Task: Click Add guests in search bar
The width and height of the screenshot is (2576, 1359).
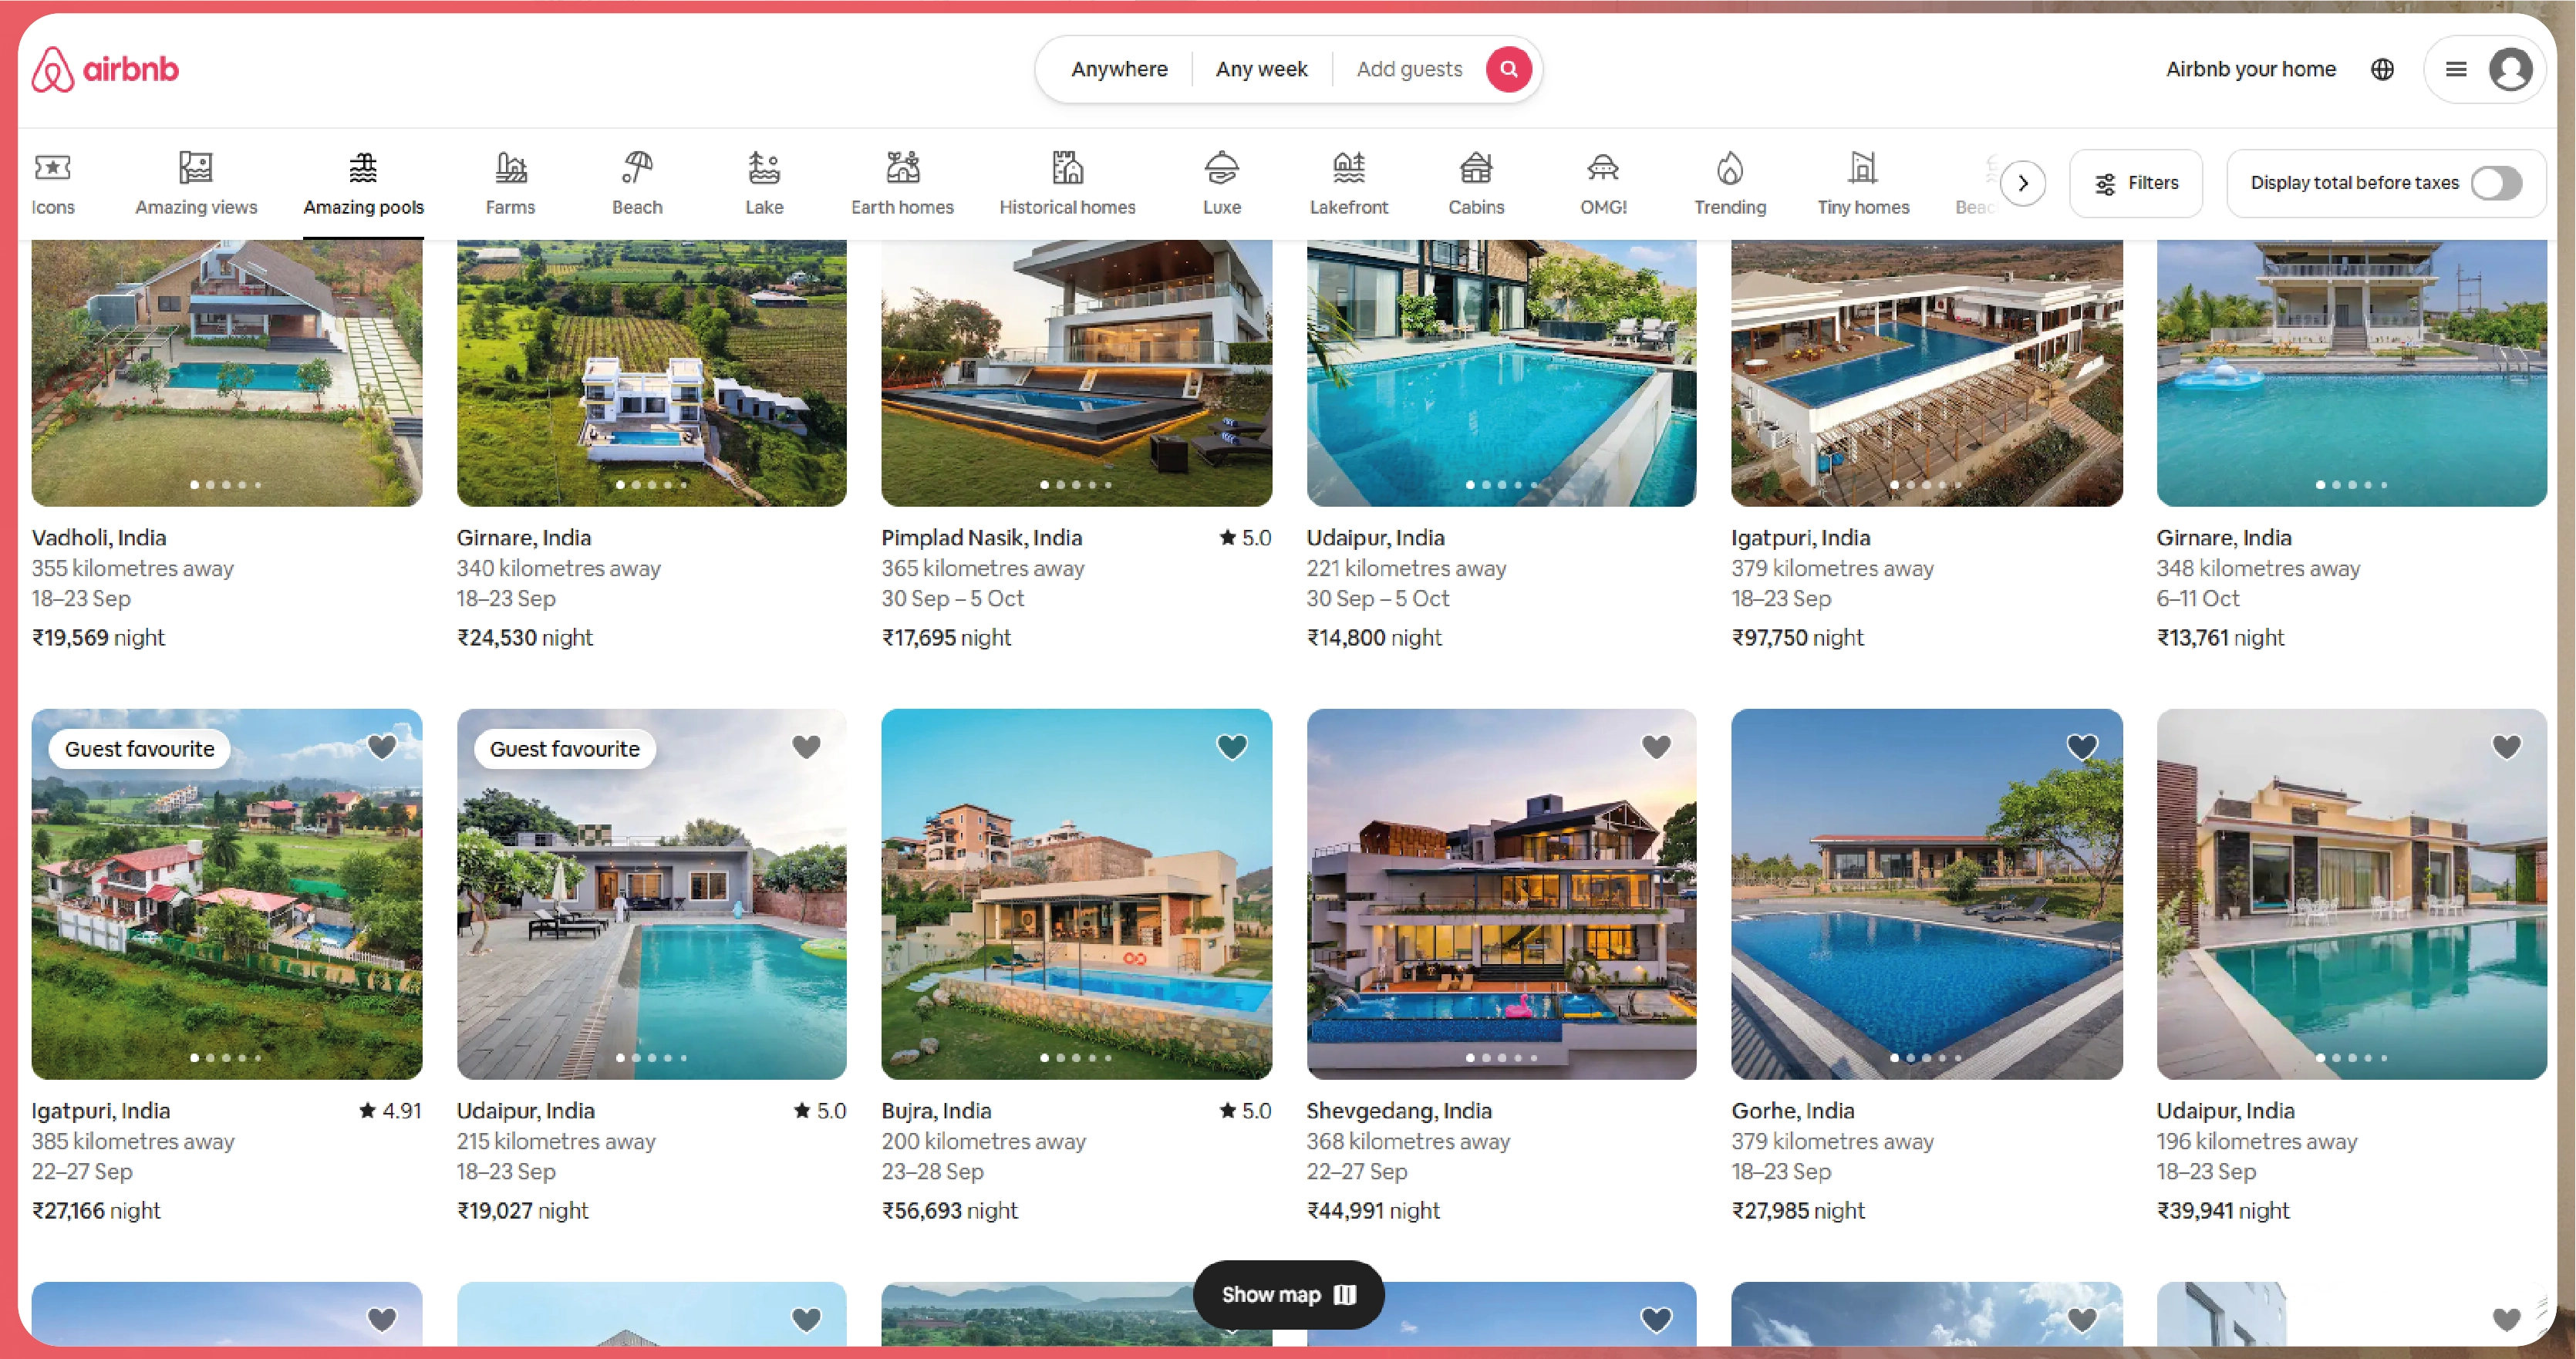Action: pyautogui.click(x=1409, y=69)
